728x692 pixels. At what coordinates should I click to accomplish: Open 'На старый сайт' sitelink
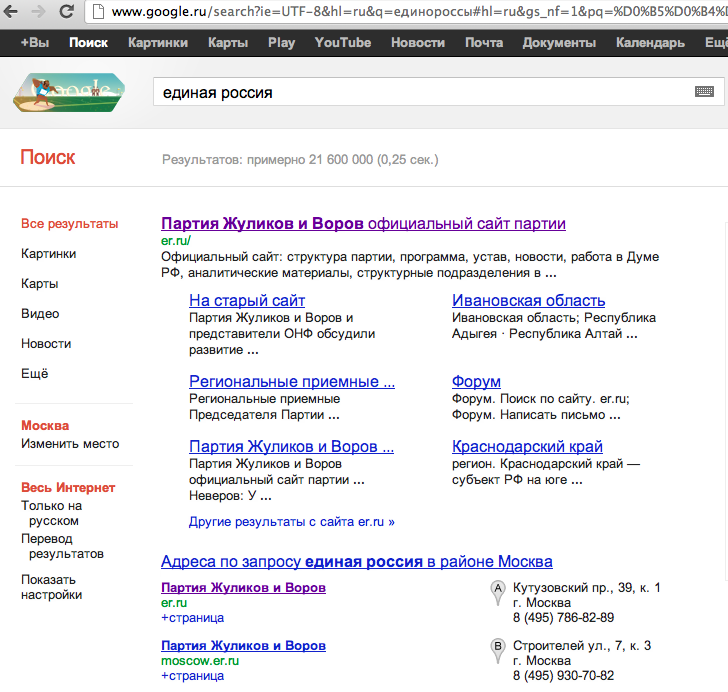click(x=247, y=300)
